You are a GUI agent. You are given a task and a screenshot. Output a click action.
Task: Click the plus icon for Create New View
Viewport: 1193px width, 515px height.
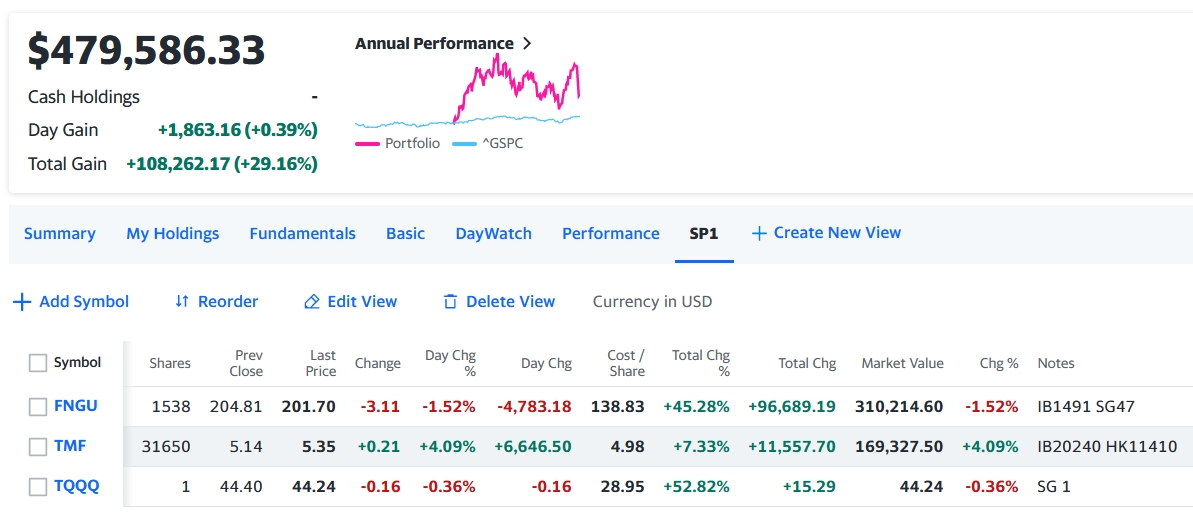tap(759, 233)
